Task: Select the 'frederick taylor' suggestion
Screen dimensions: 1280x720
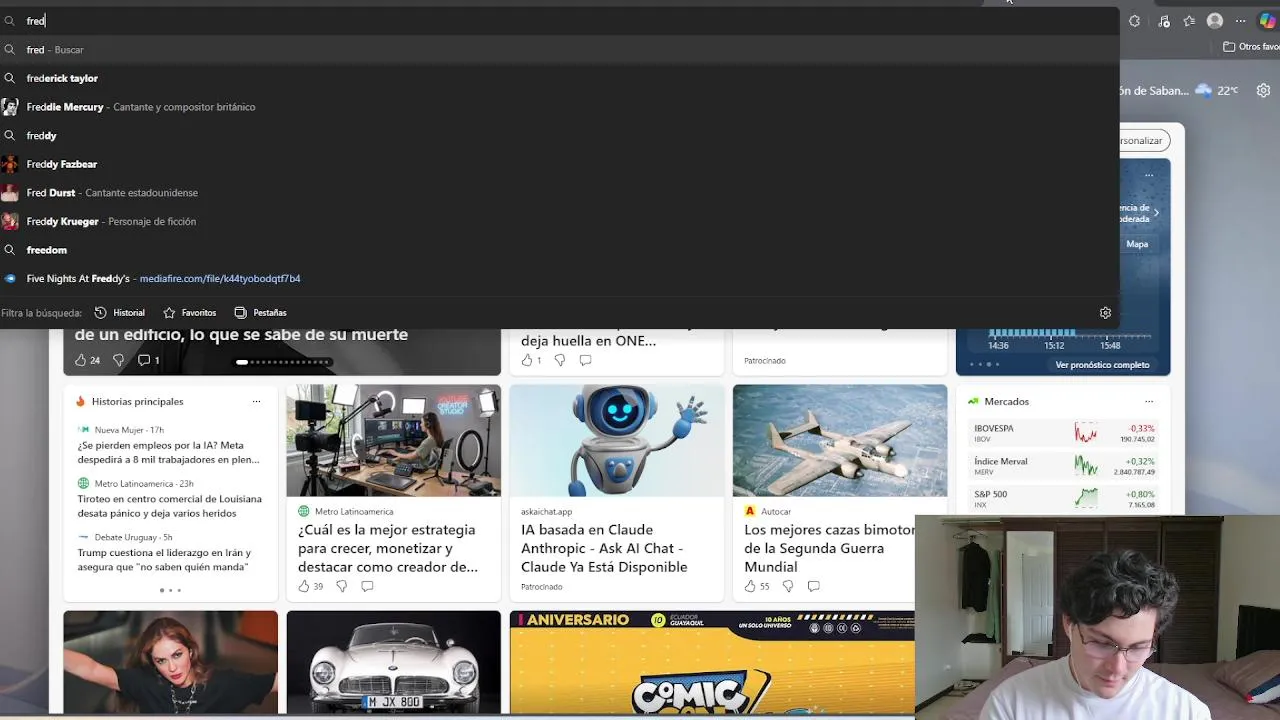Action: (560, 78)
